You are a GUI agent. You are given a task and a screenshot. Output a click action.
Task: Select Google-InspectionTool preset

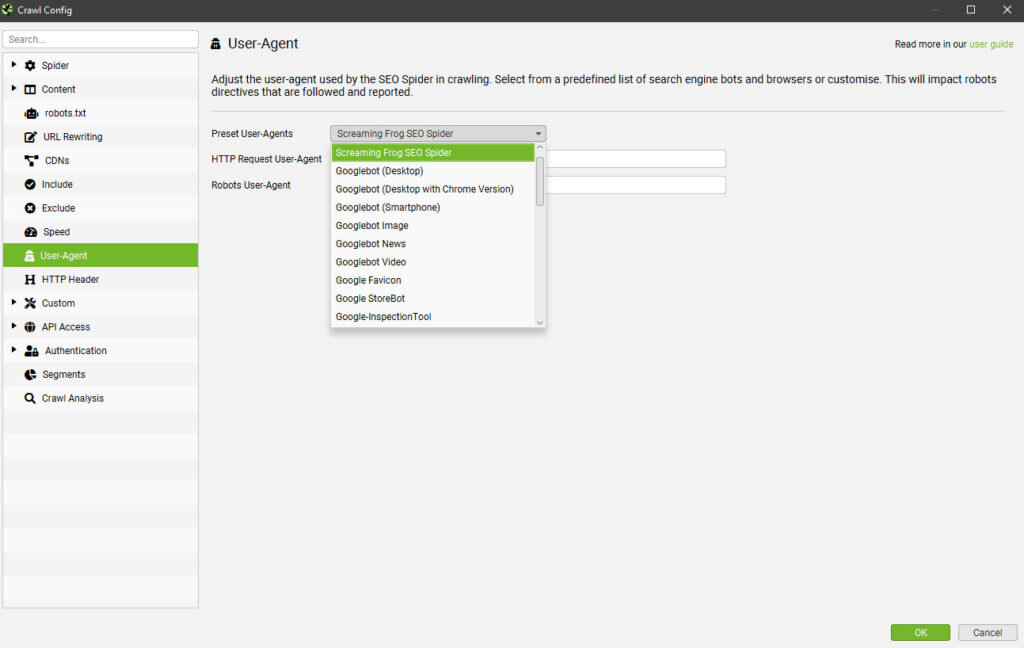pos(433,317)
